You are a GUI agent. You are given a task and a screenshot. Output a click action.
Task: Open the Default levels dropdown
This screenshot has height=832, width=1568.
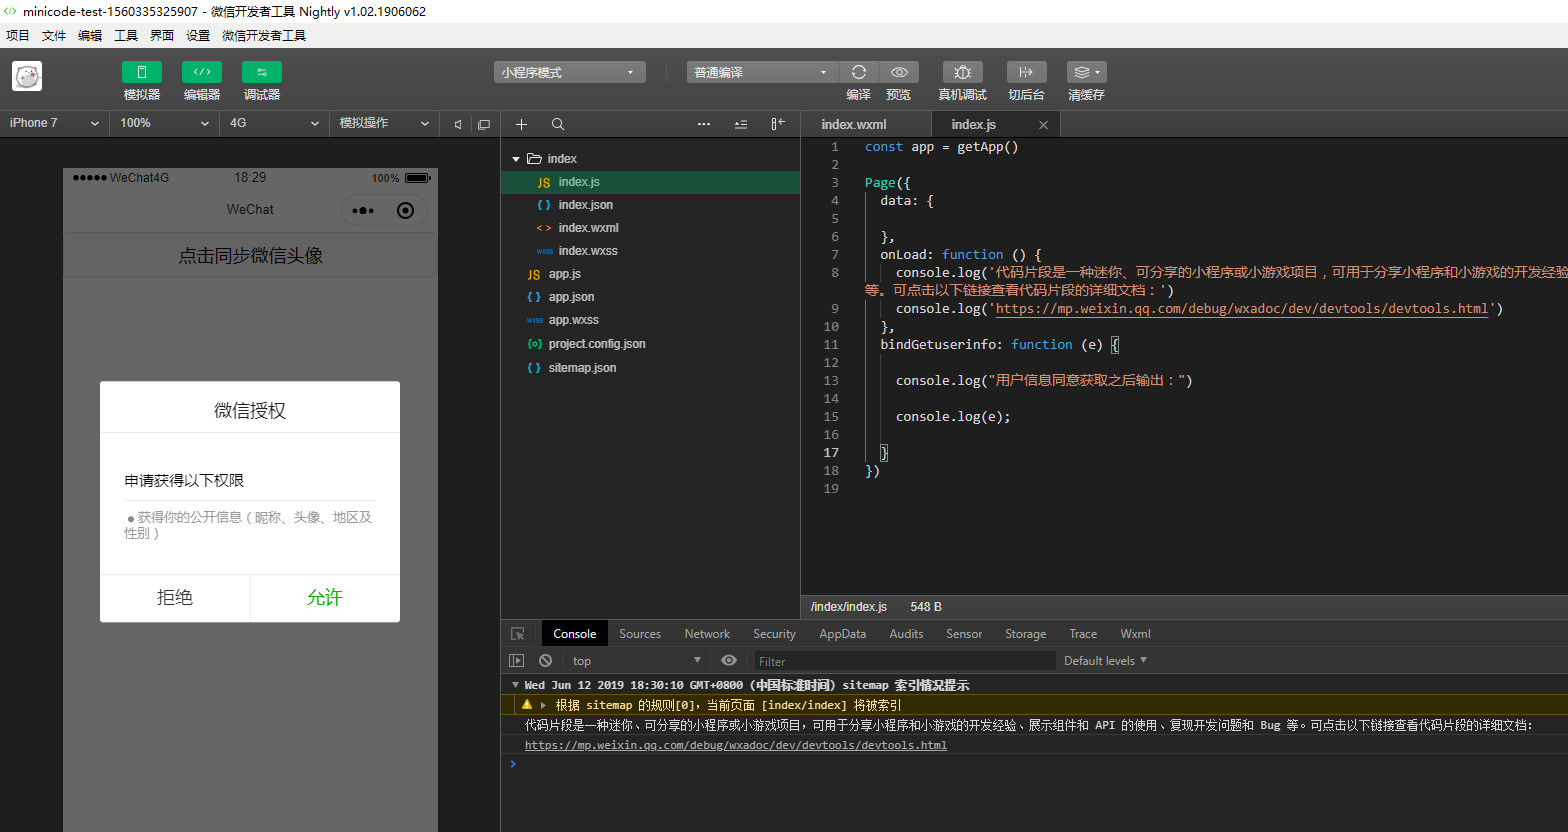coord(1105,661)
